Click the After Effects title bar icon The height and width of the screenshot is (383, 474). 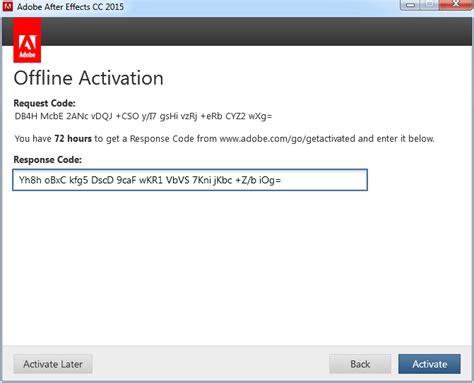[7, 6]
